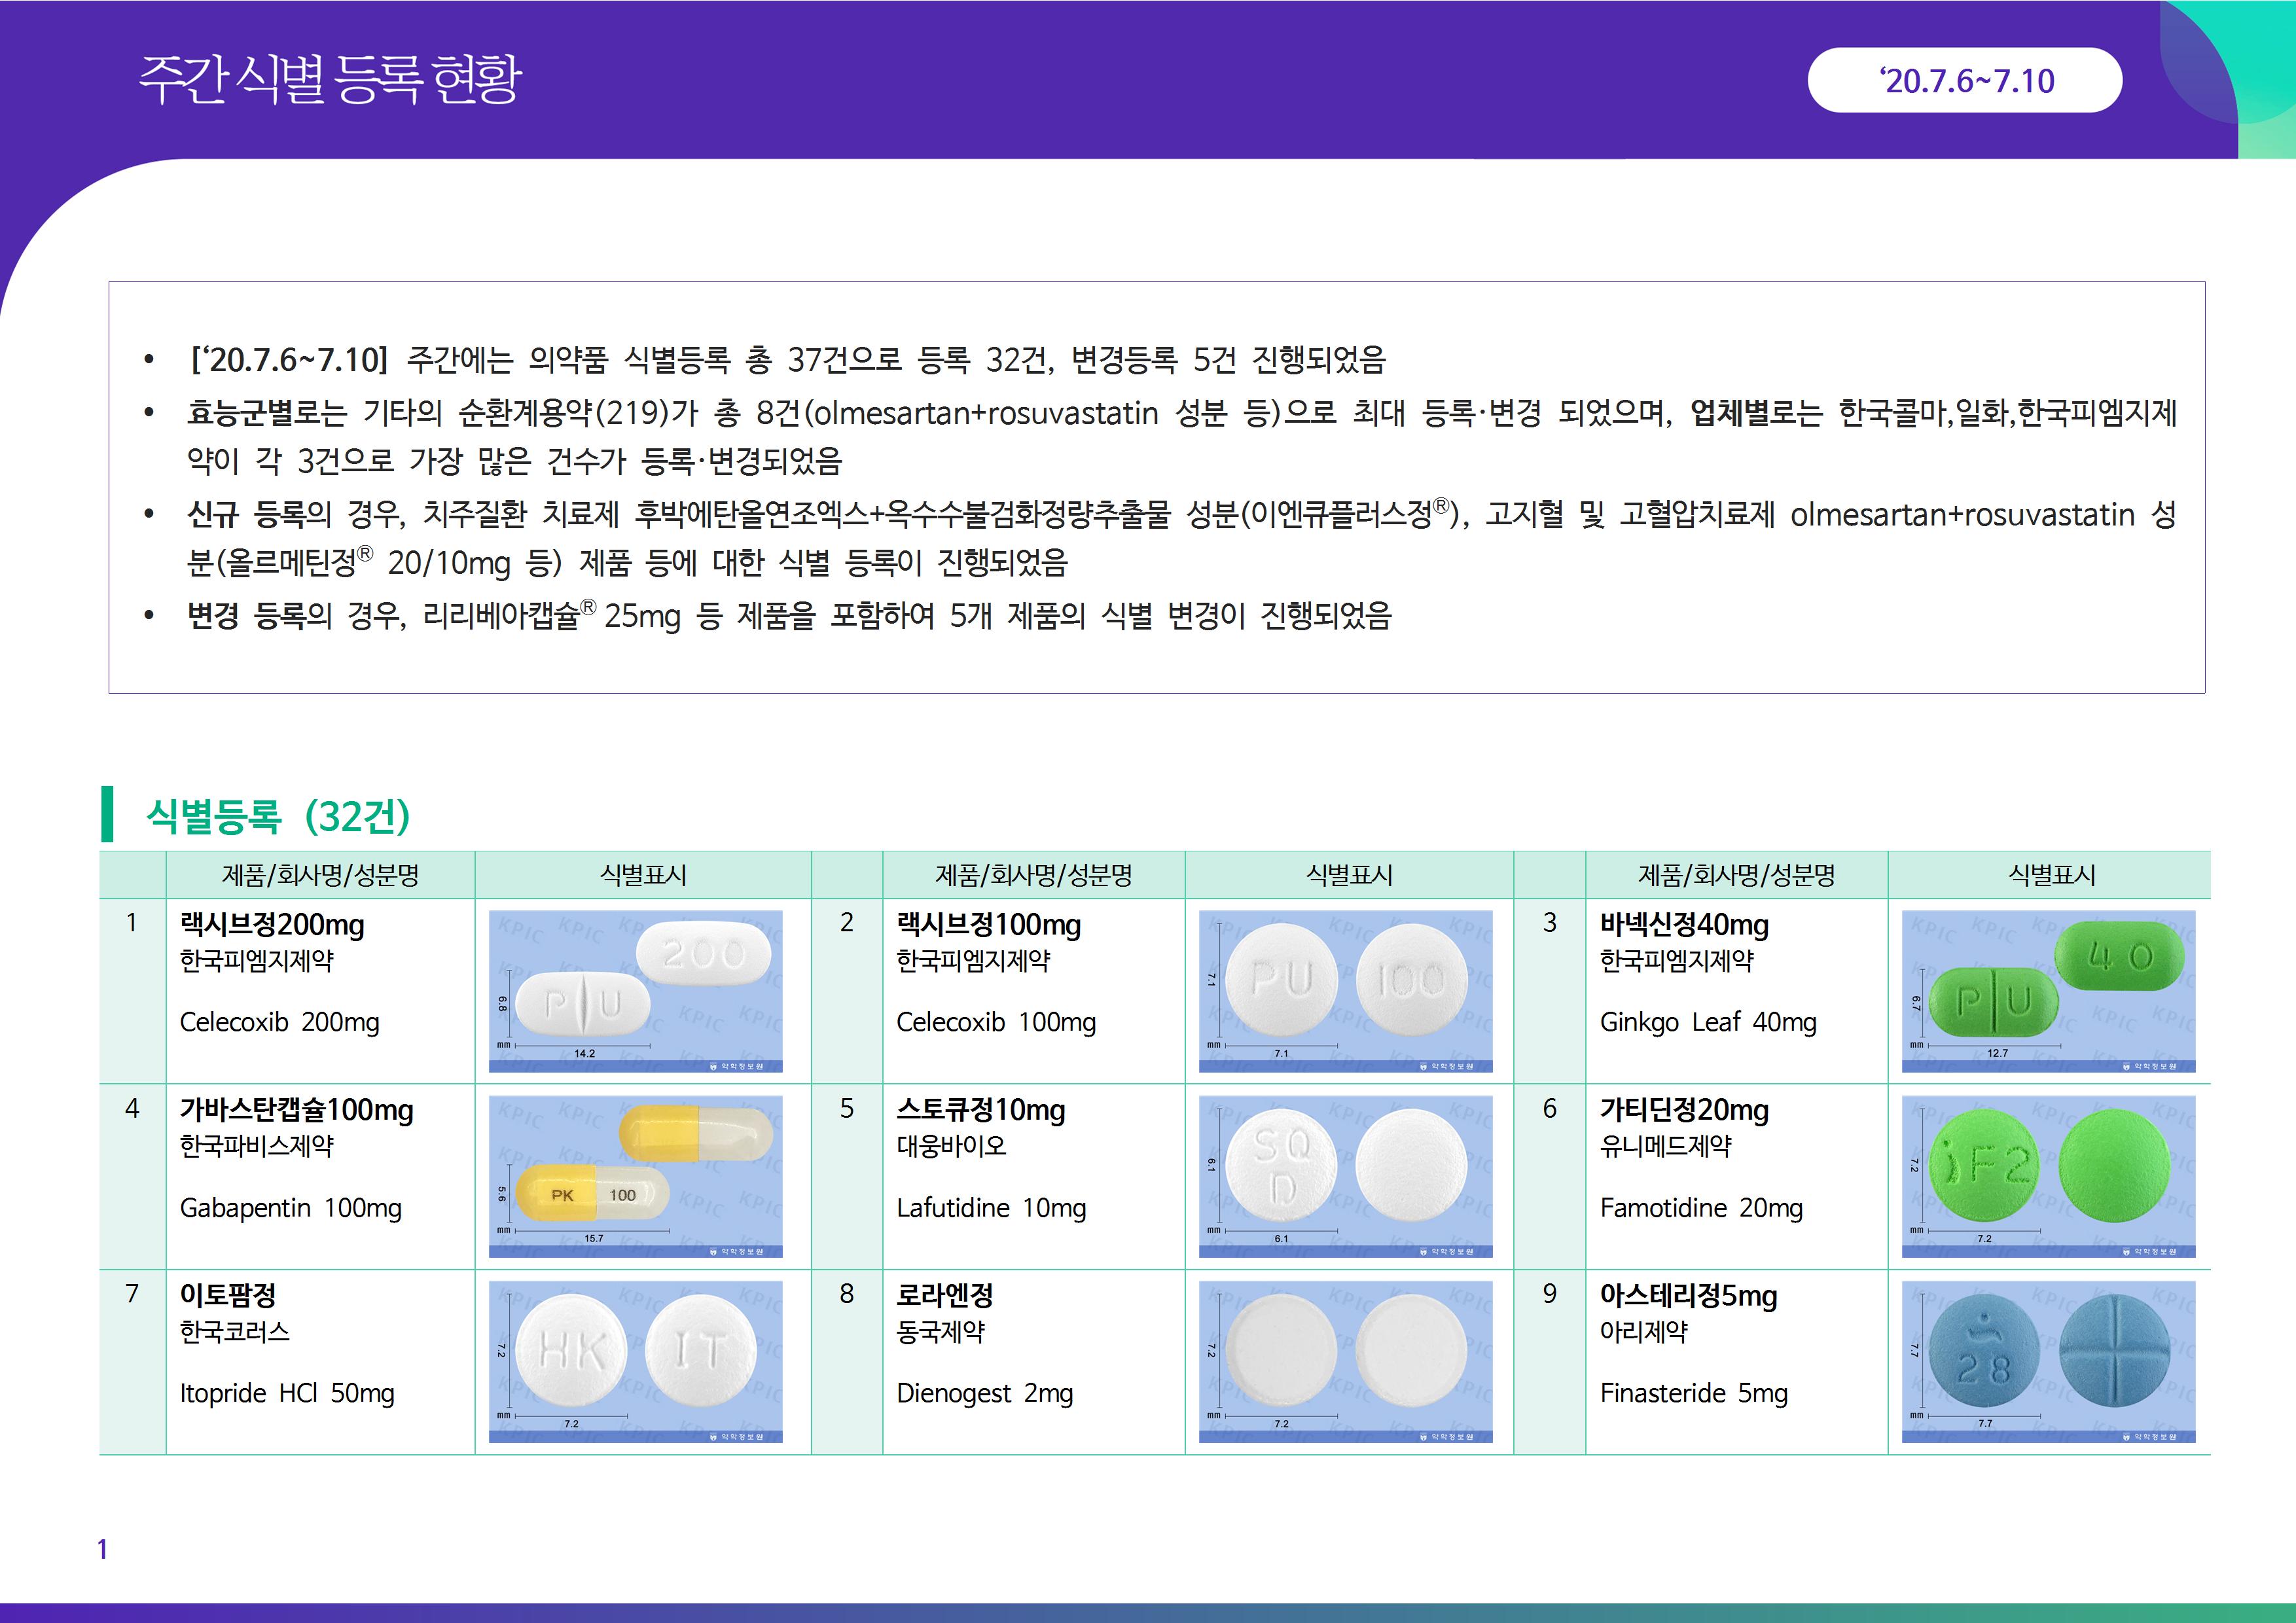Click the first 제품/회사명/성분명 column header
Viewport: 2296px width, 1623px height.
tap(320, 875)
